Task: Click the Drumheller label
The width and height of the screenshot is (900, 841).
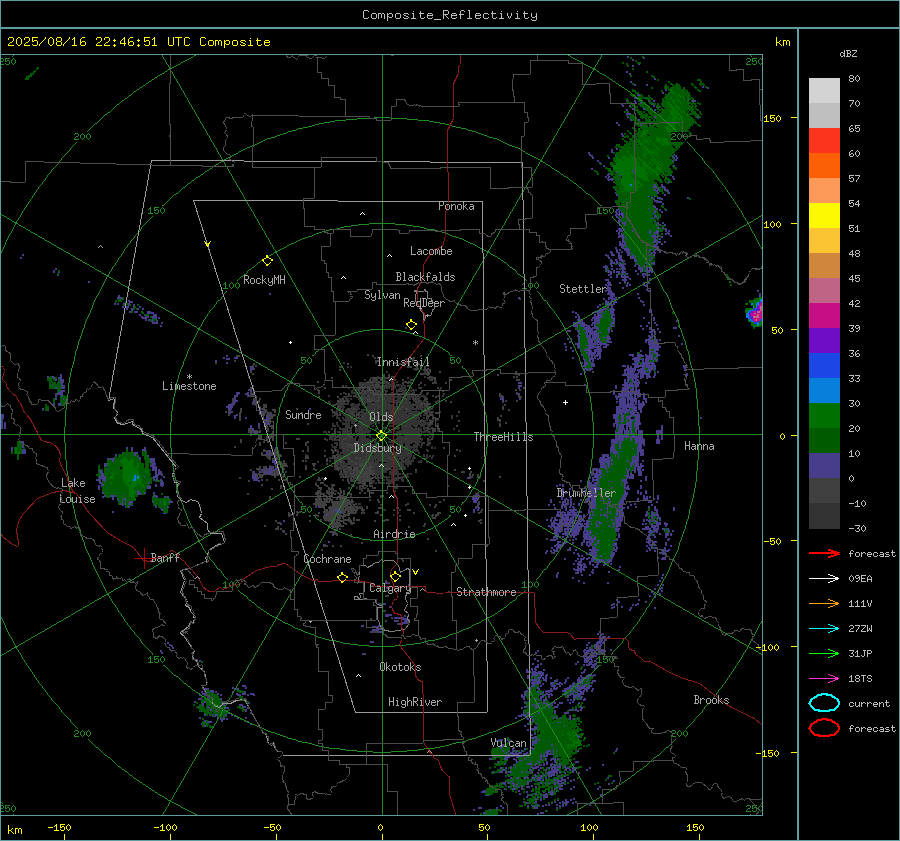Action: (586, 493)
